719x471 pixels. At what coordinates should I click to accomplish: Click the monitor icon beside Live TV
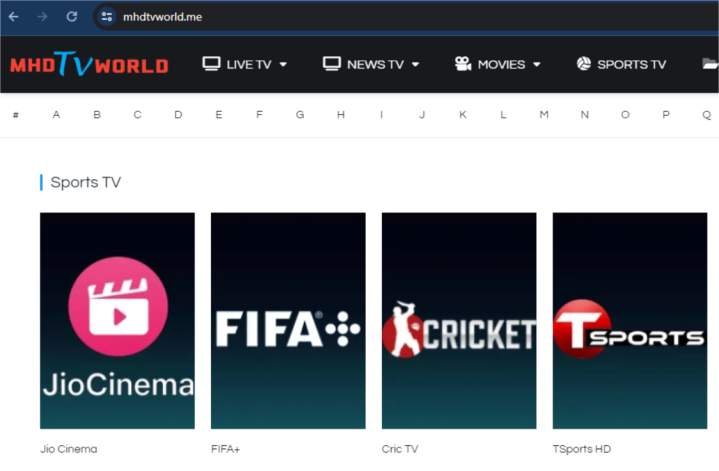pyautogui.click(x=211, y=64)
